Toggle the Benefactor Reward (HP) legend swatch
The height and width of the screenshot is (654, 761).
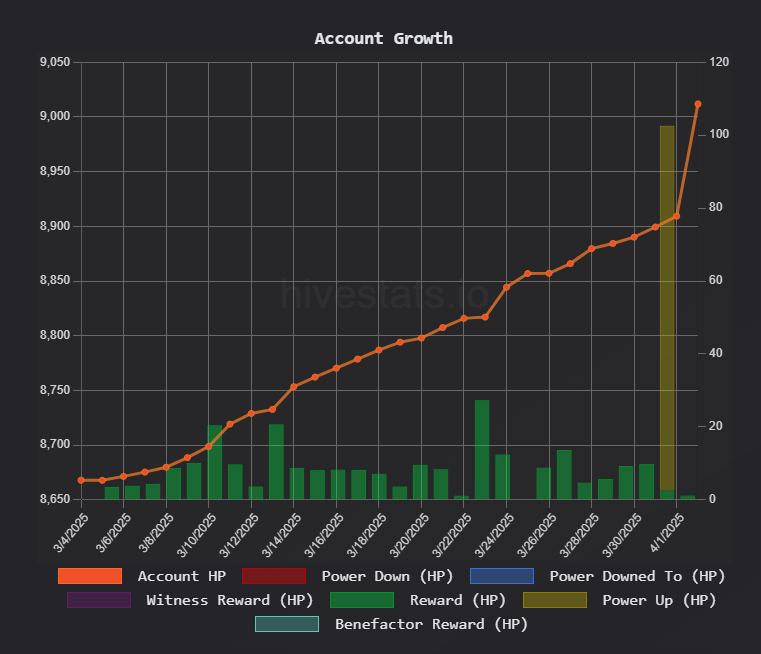click(x=287, y=624)
